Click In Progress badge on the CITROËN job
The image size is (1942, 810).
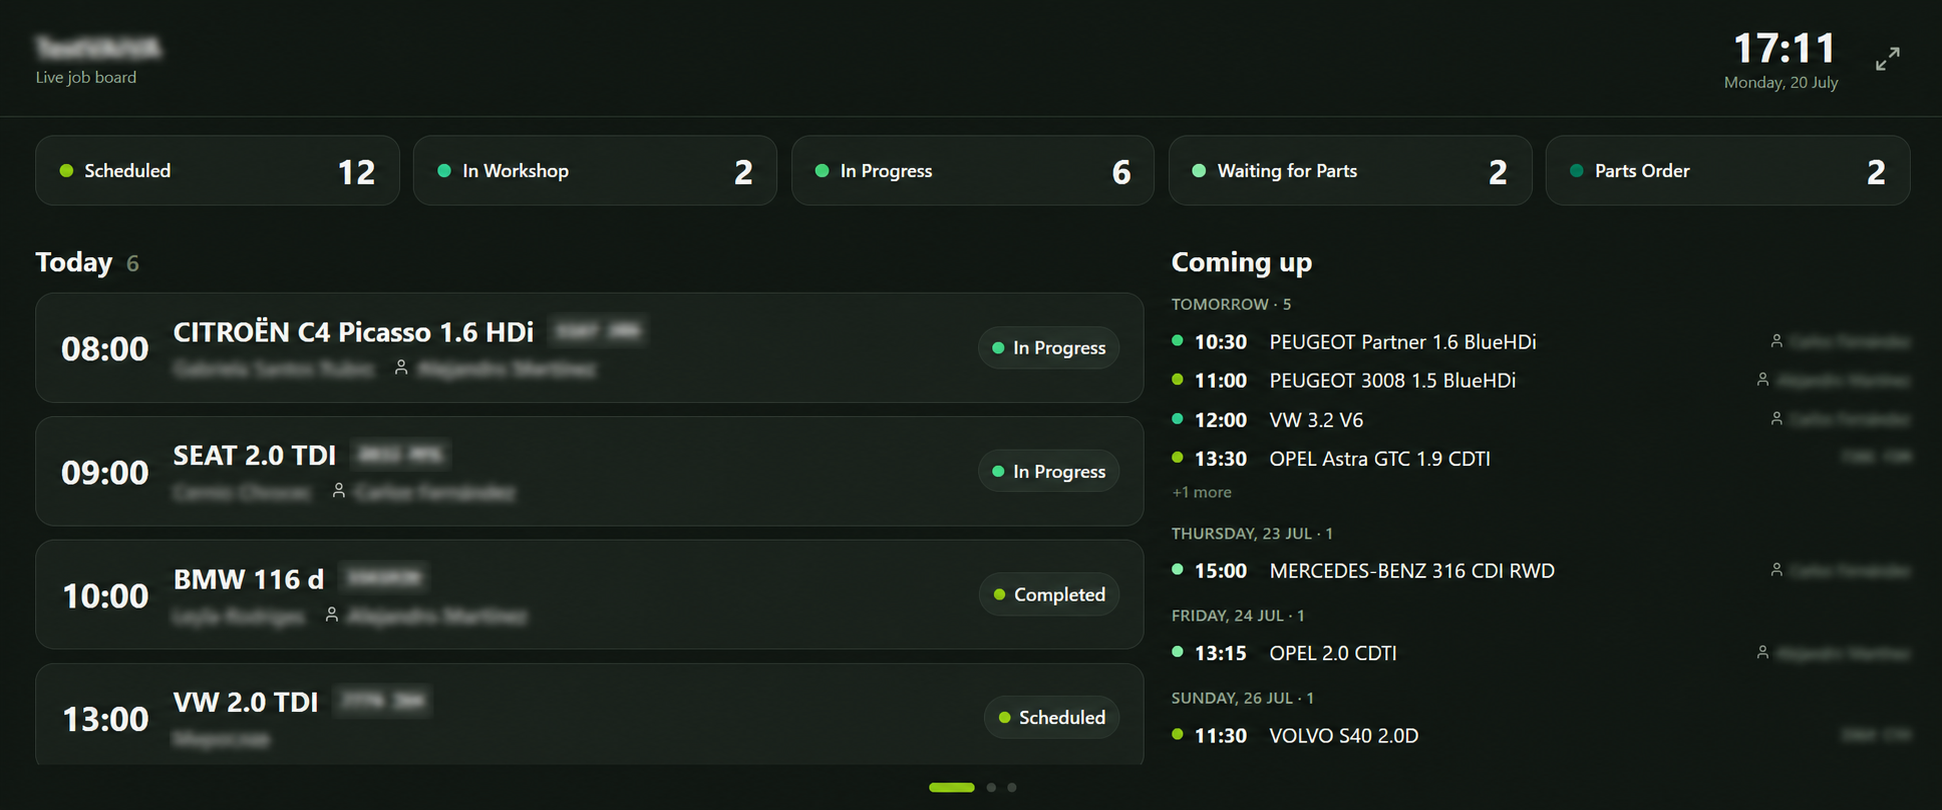(x=1048, y=348)
